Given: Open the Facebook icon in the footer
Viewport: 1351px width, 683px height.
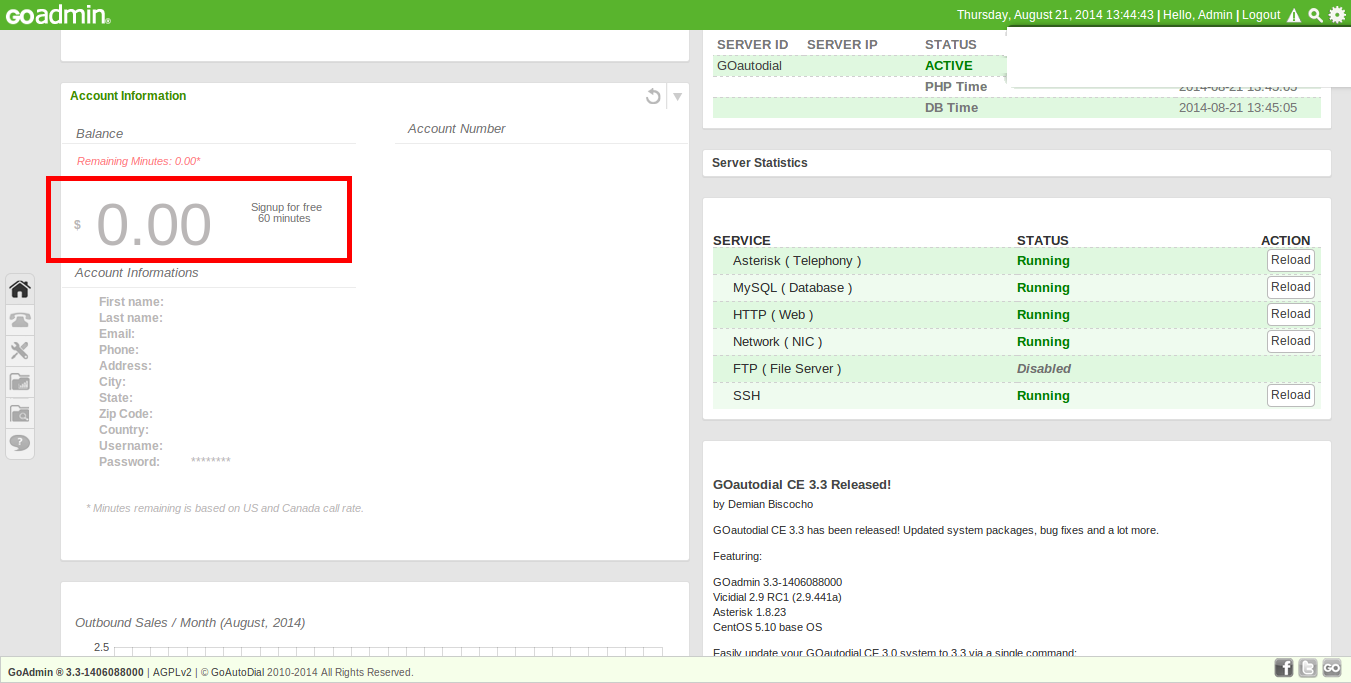Looking at the screenshot, I should [1284, 668].
